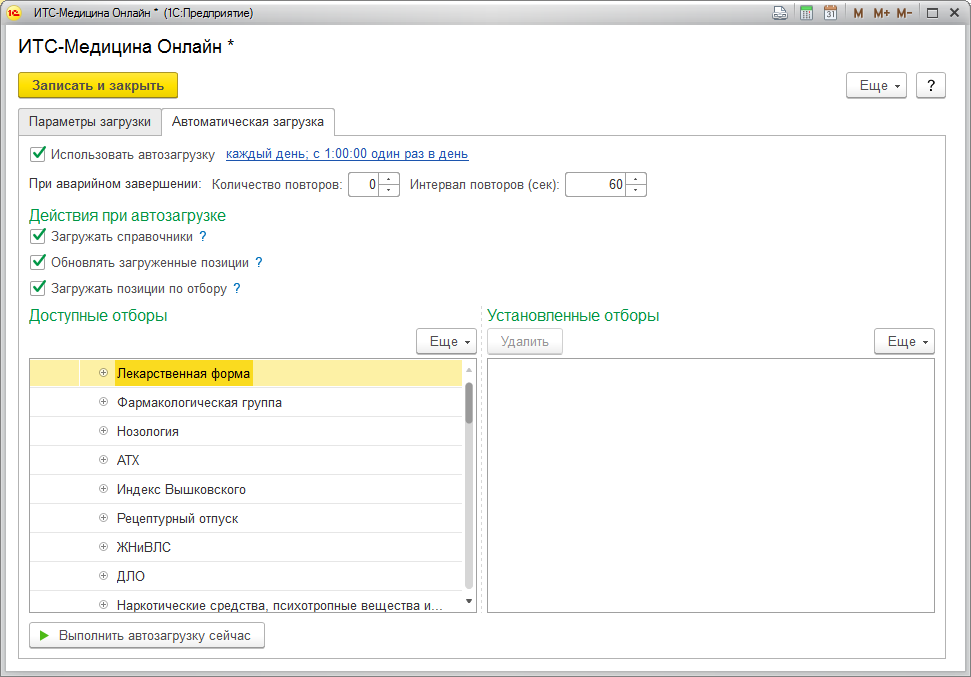The image size is (971, 677).
Task: Toggle Загружать позиции по отбору checkbox
Action: pos(38,288)
